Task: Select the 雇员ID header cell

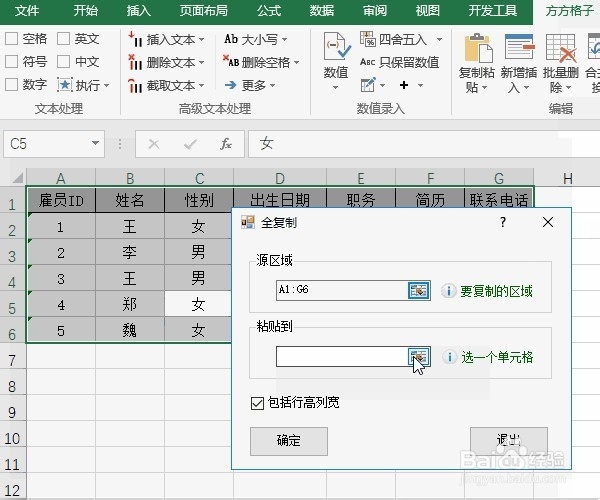Action: (x=61, y=200)
